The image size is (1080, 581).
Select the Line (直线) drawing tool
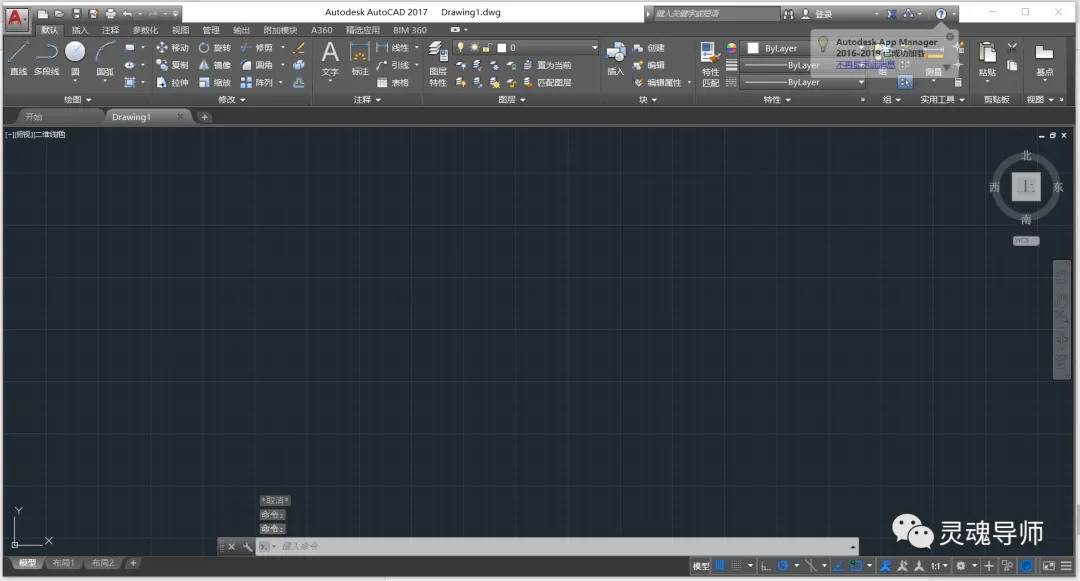(19, 58)
